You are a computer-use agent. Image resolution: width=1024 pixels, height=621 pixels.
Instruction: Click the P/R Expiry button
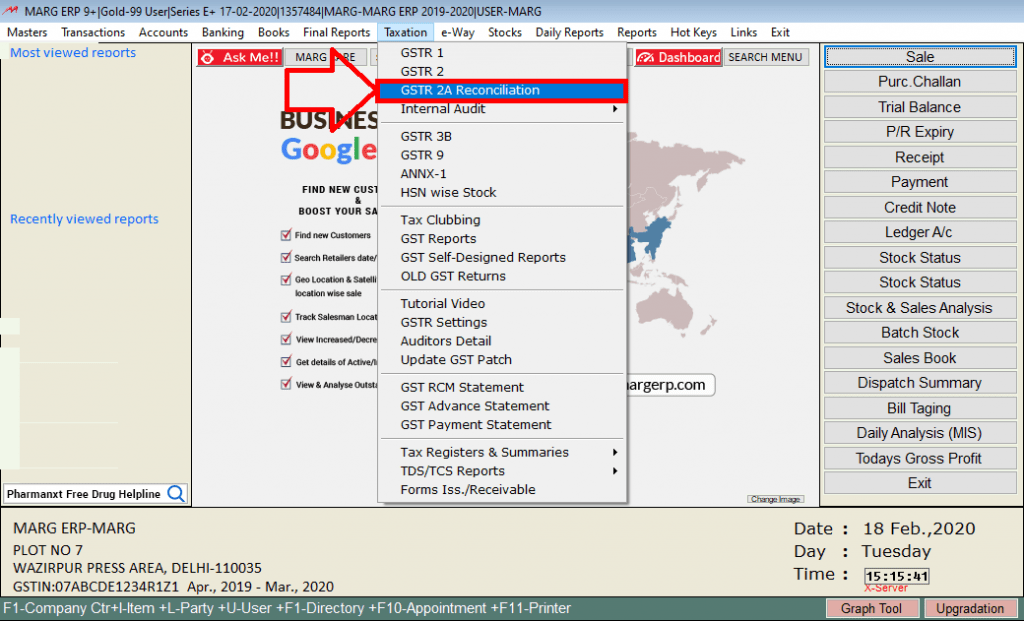point(920,132)
